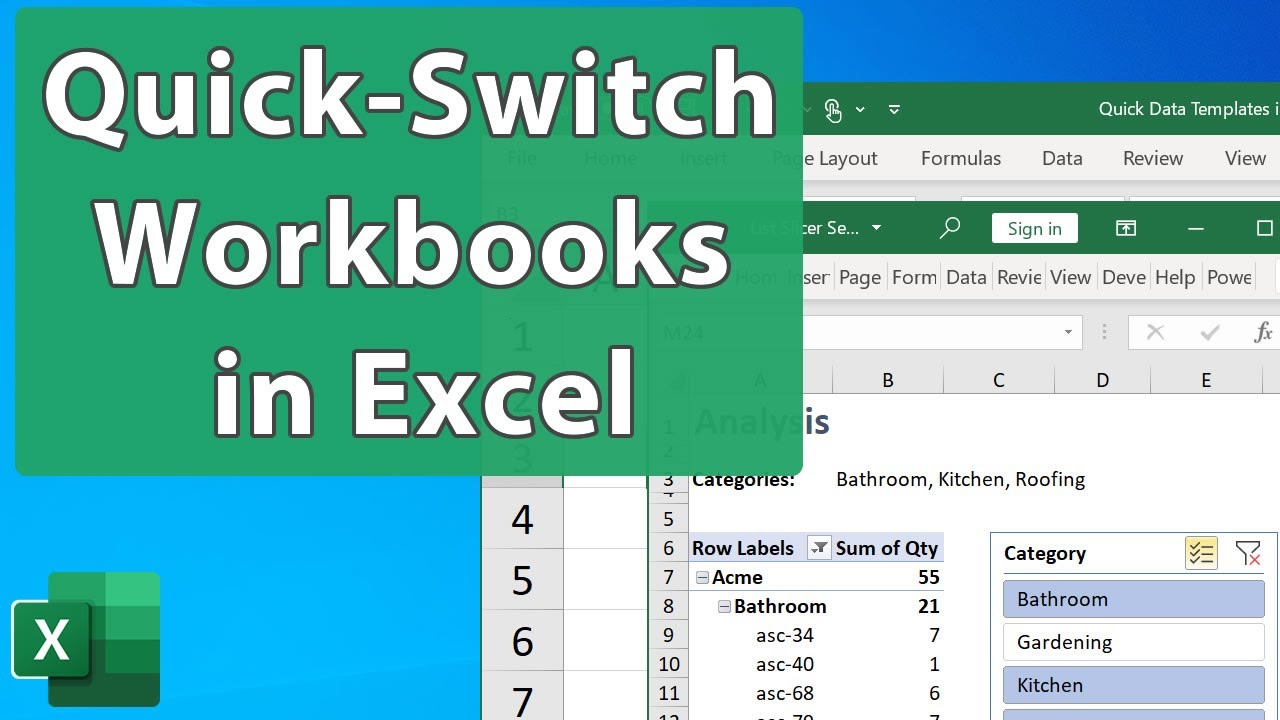Open the Data tab in the front slicer window
1280x720 pixels.
pos(966,277)
